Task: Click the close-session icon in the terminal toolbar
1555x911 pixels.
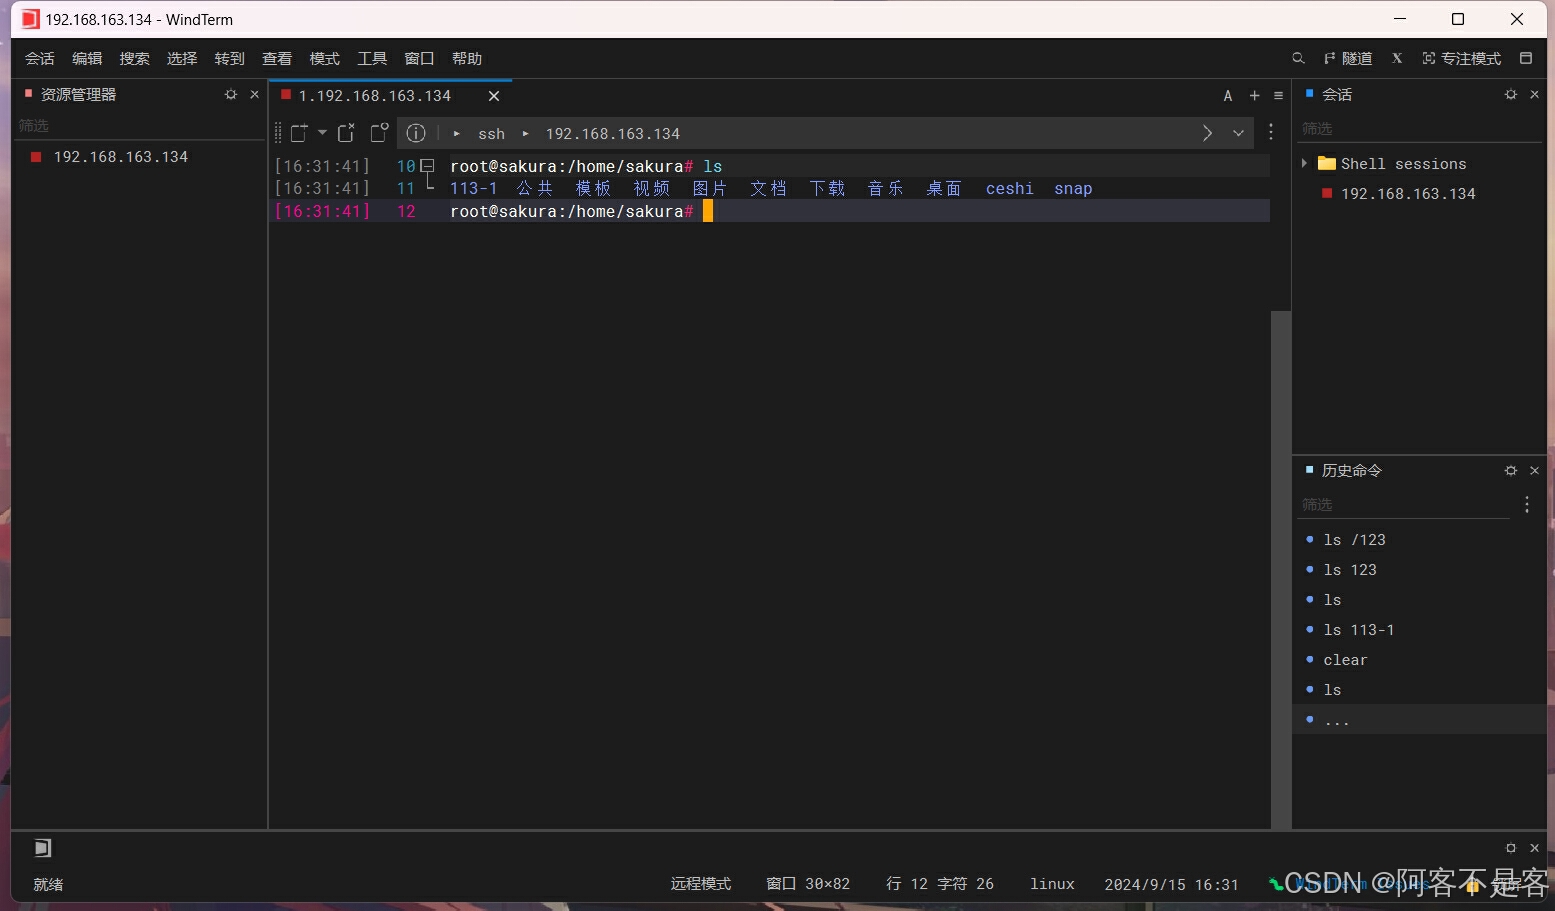Action: (346, 133)
